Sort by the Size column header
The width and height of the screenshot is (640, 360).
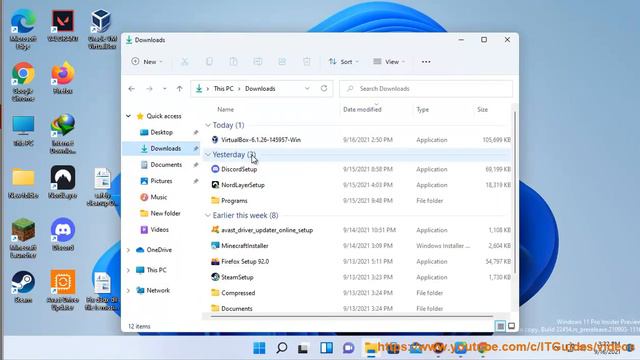pos(482,109)
